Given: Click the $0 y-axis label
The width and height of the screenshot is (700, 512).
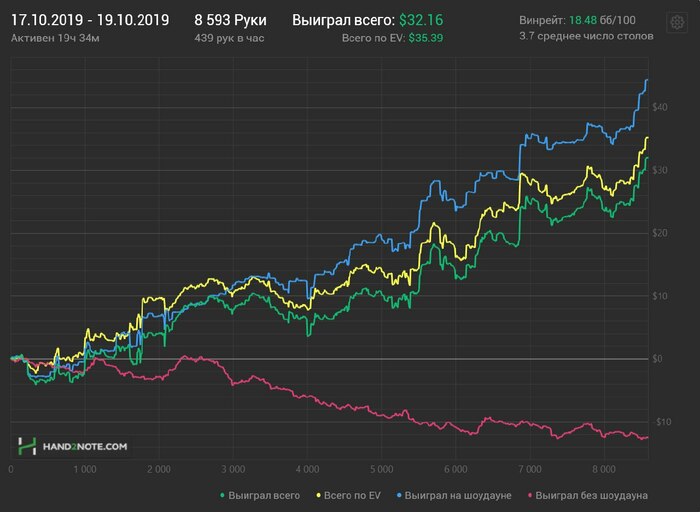Looking at the screenshot, I should 657,359.
